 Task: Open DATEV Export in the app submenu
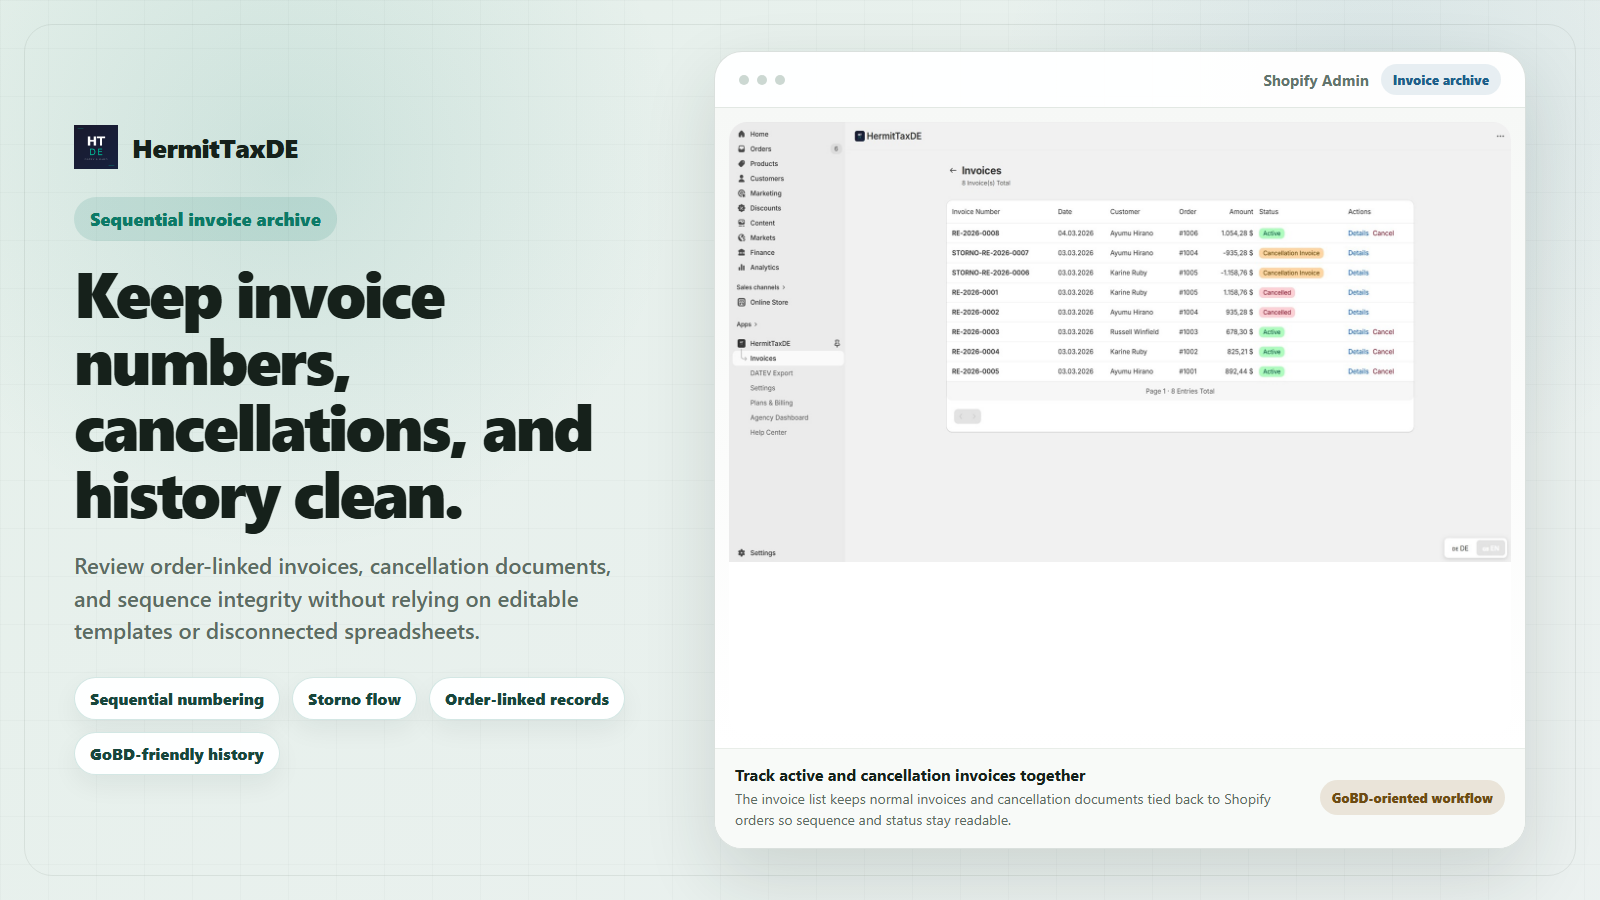771,373
